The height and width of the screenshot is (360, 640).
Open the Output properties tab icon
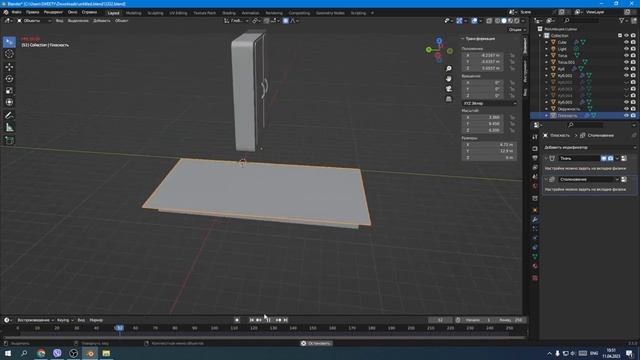click(535, 158)
